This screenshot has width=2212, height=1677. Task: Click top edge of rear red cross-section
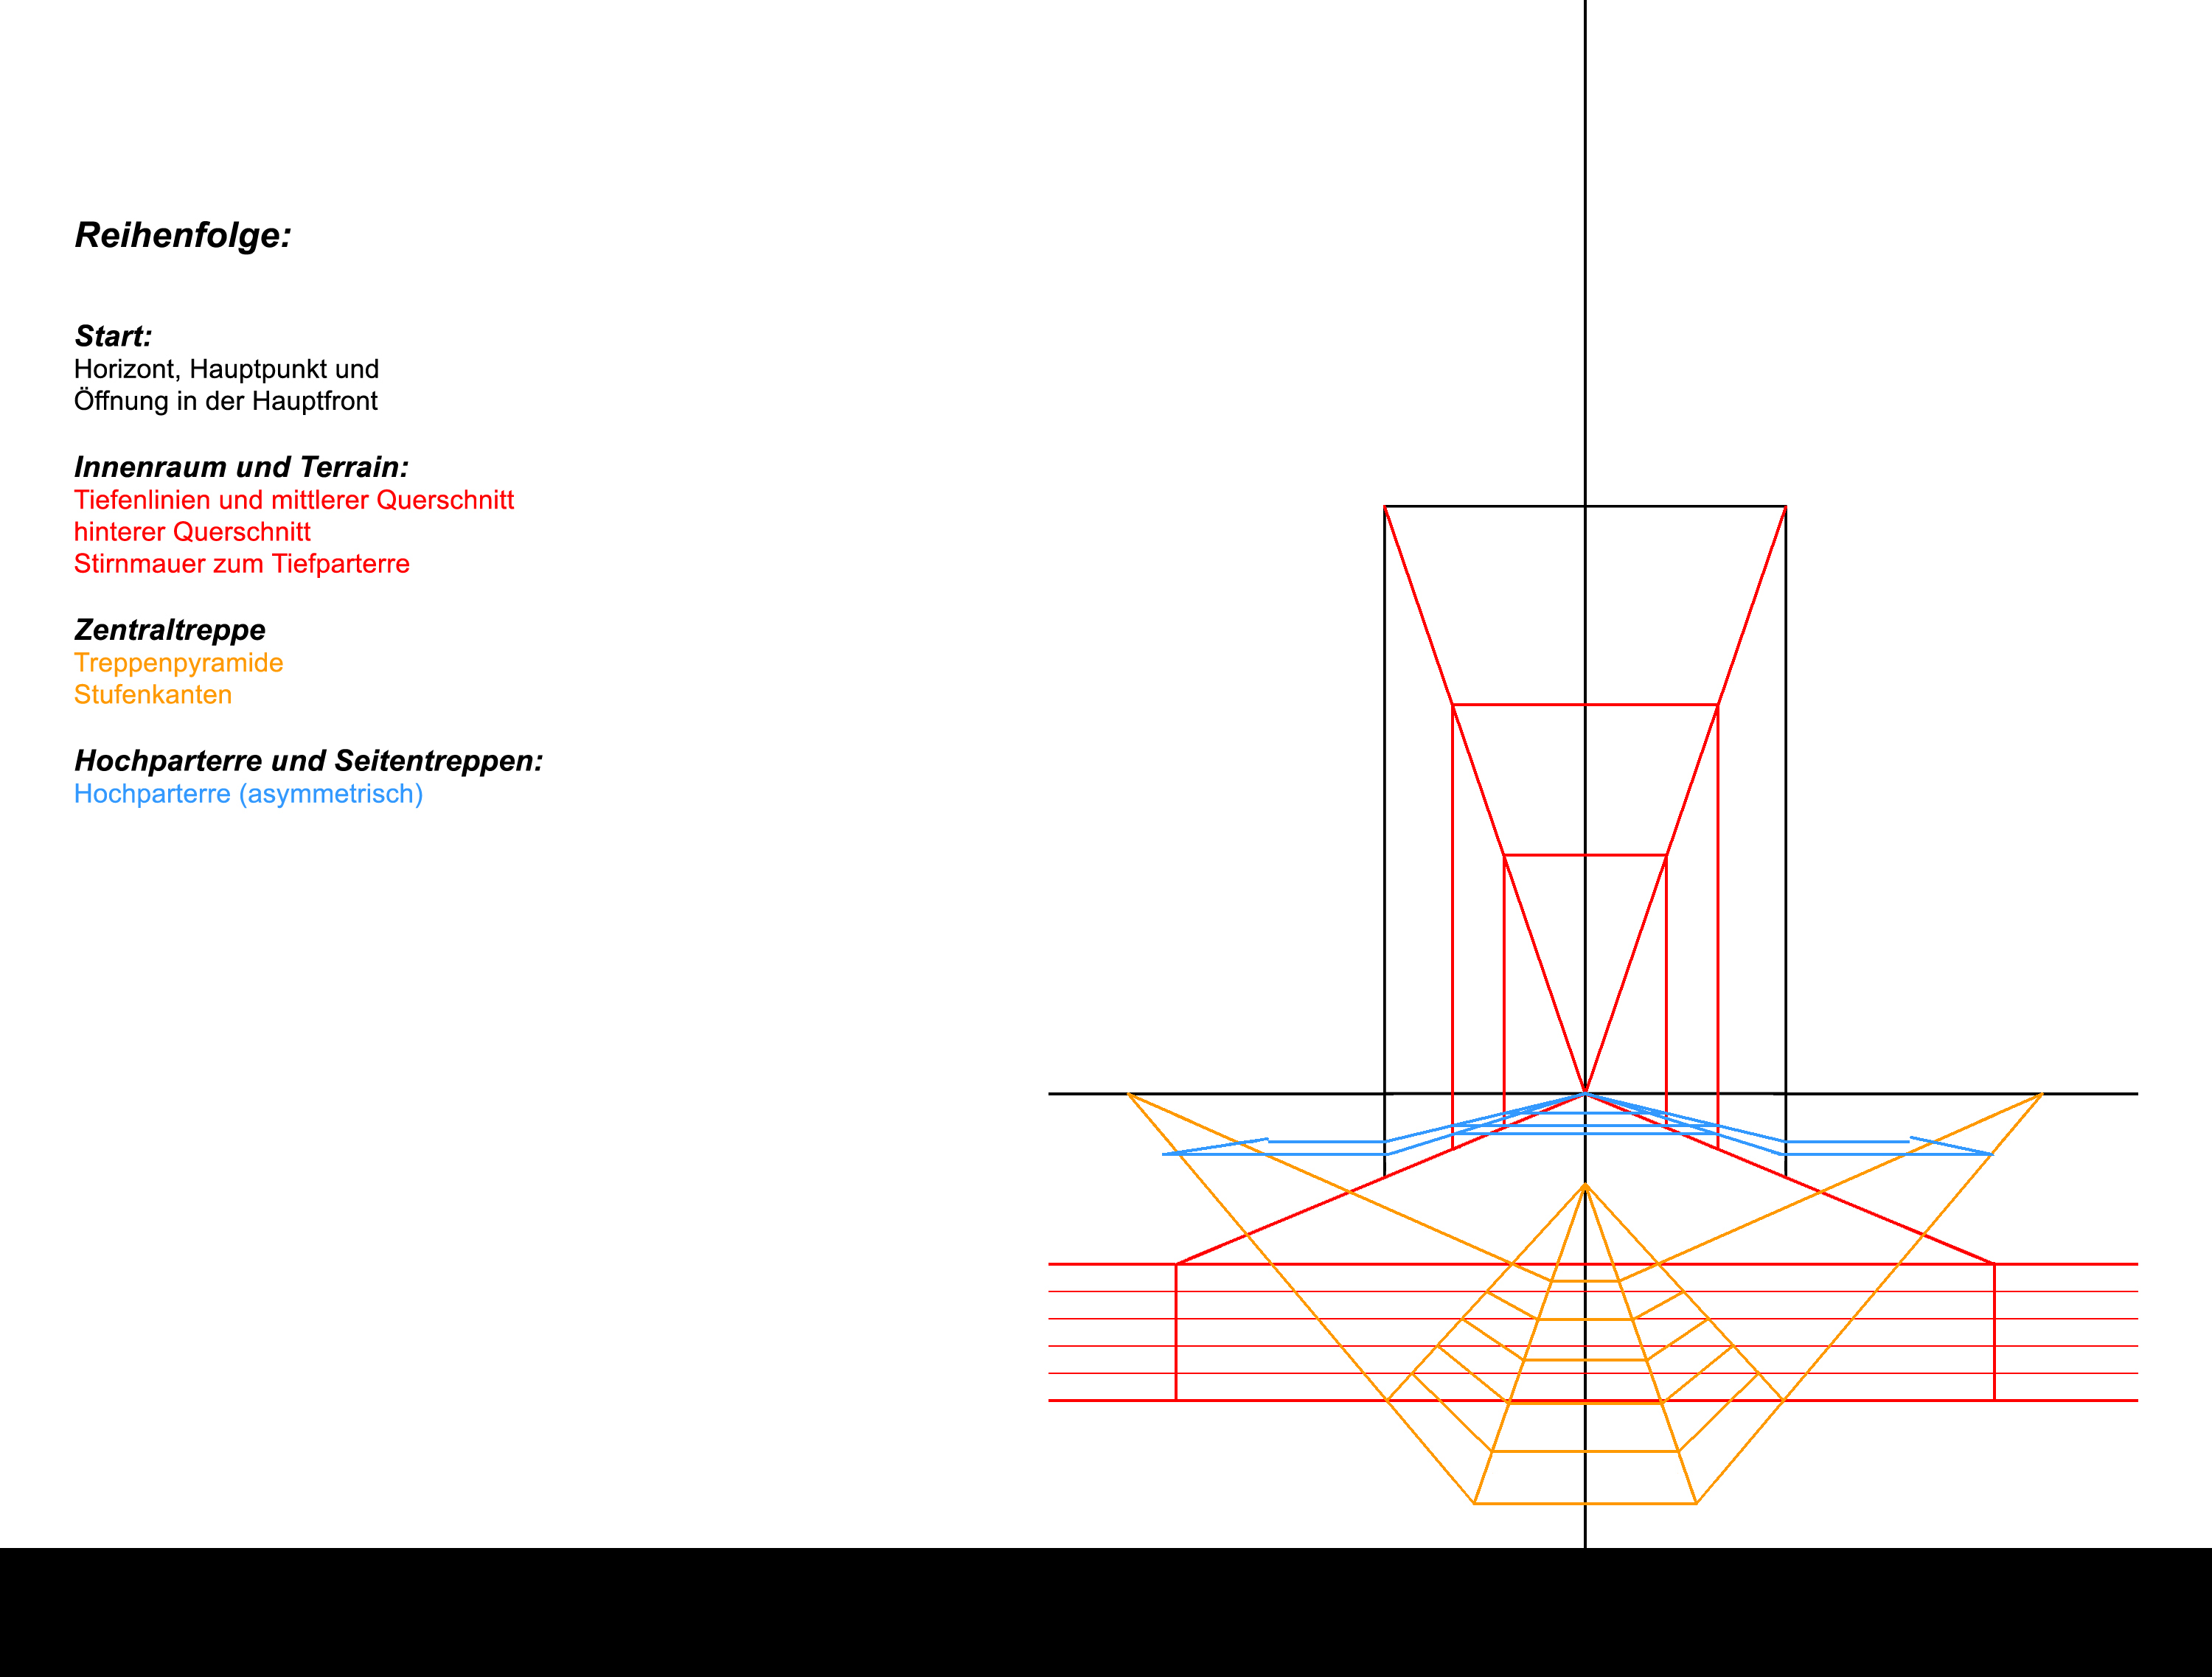[1545, 855]
